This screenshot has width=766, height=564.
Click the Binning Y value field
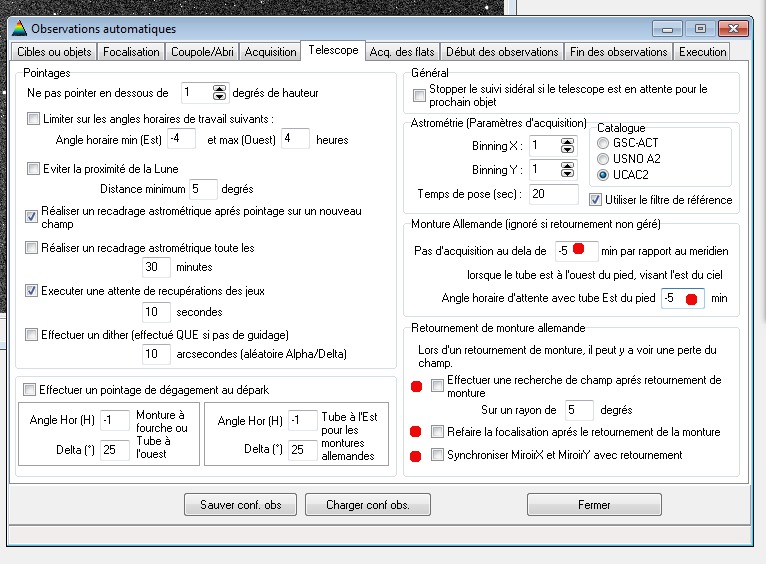[x=545, y=169]
